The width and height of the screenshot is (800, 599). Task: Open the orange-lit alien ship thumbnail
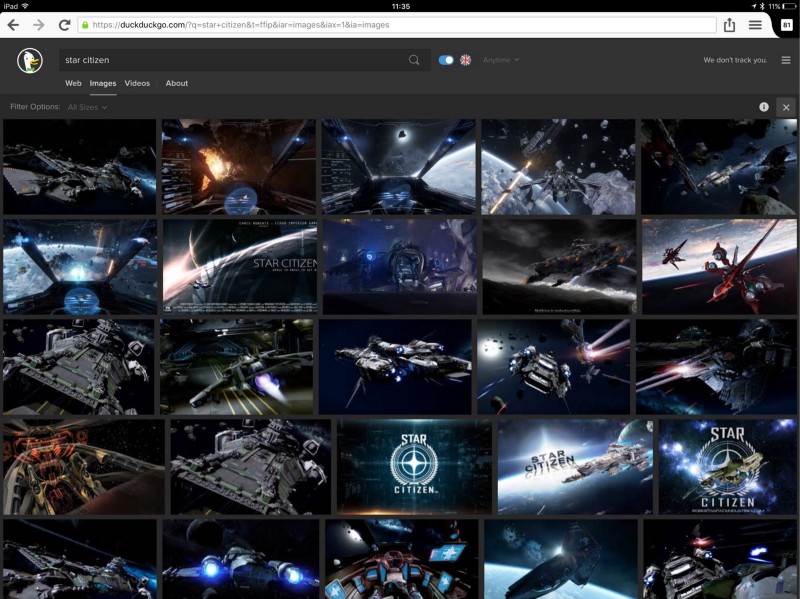[84, 466]
